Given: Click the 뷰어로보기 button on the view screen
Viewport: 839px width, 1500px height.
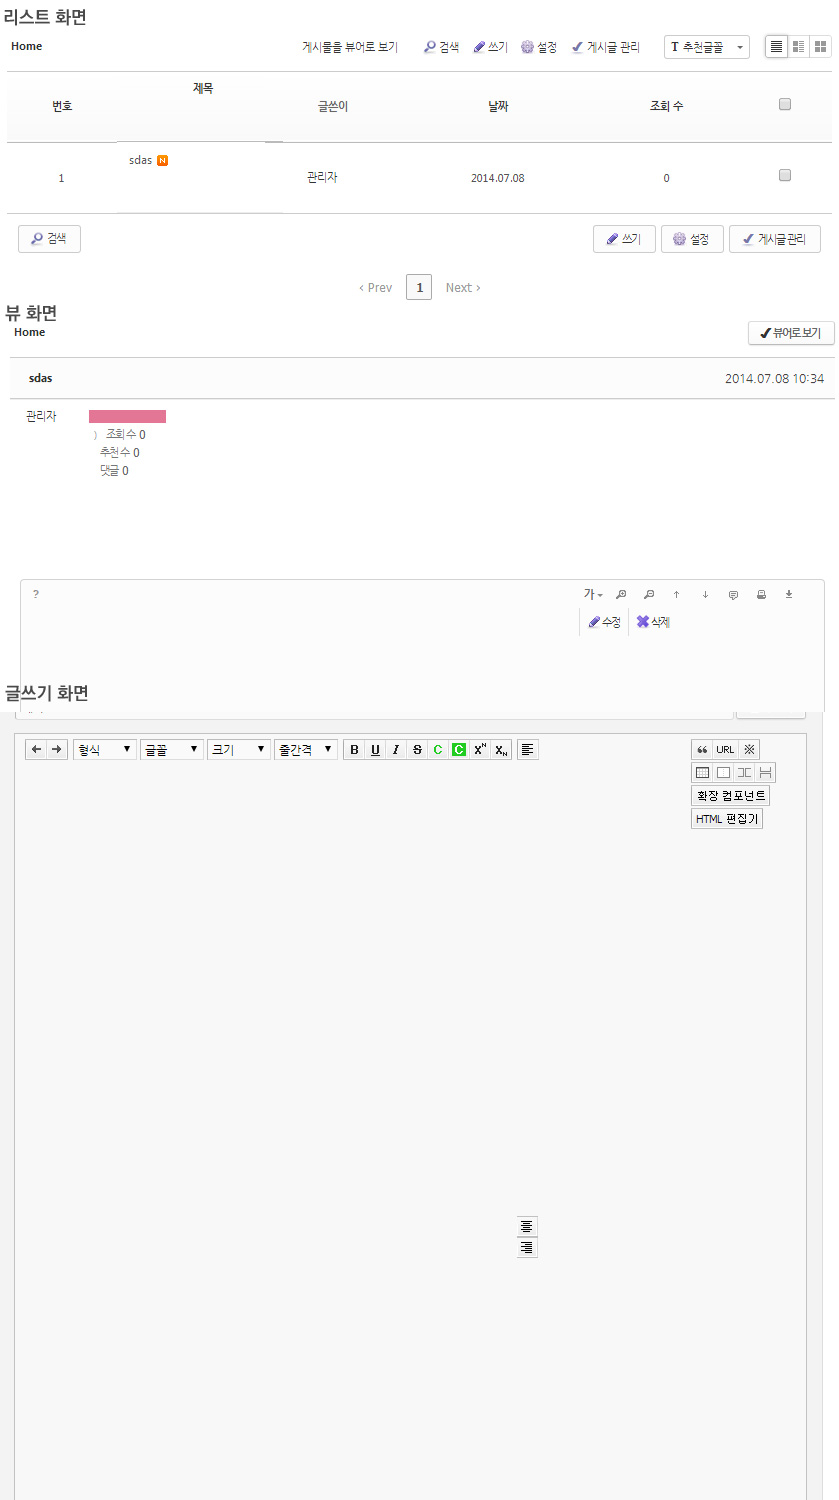Looking at the screenshot, I should coord(791,333).
